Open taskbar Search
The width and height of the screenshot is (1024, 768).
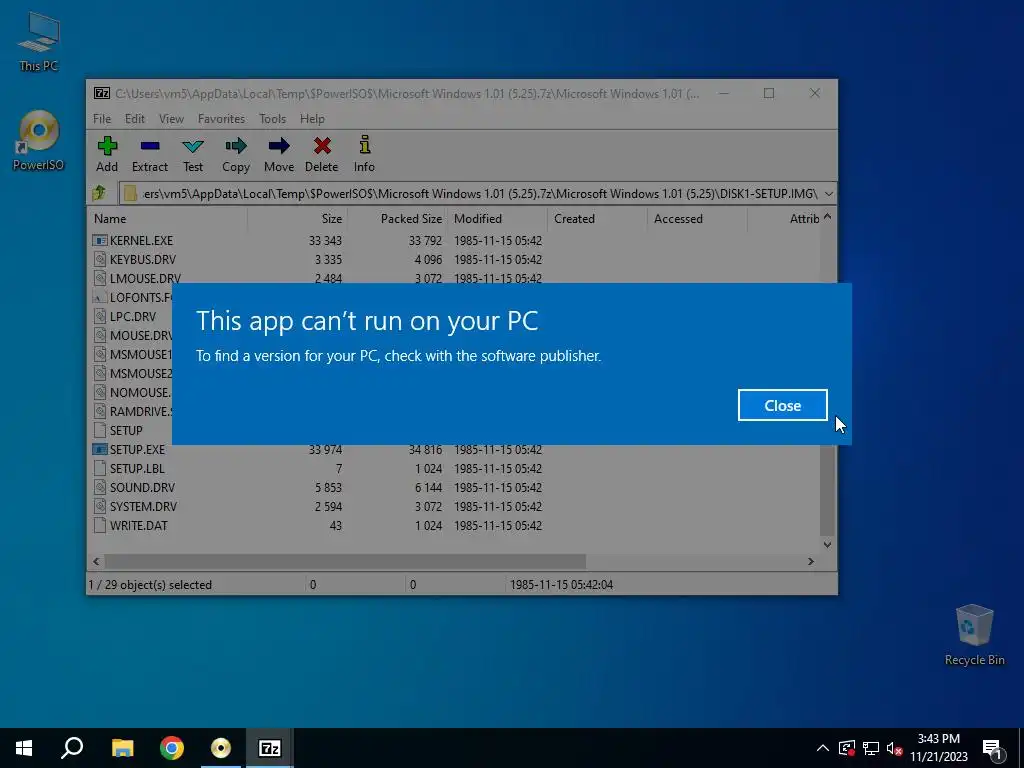(72, 748)
